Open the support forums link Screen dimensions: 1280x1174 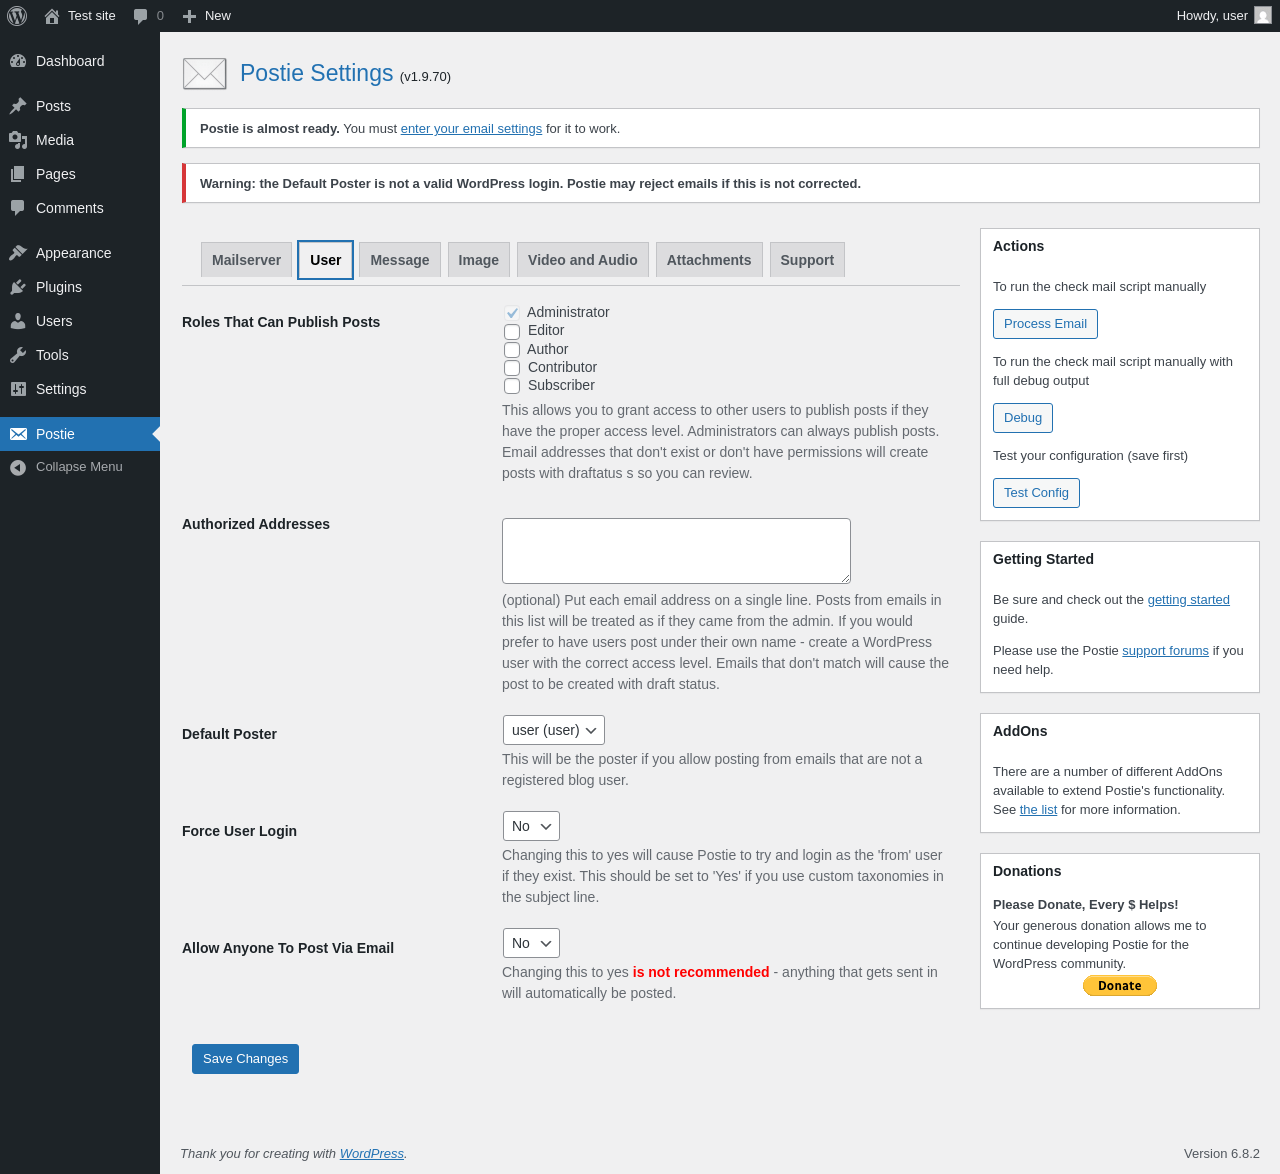[x=1165, y=651]
